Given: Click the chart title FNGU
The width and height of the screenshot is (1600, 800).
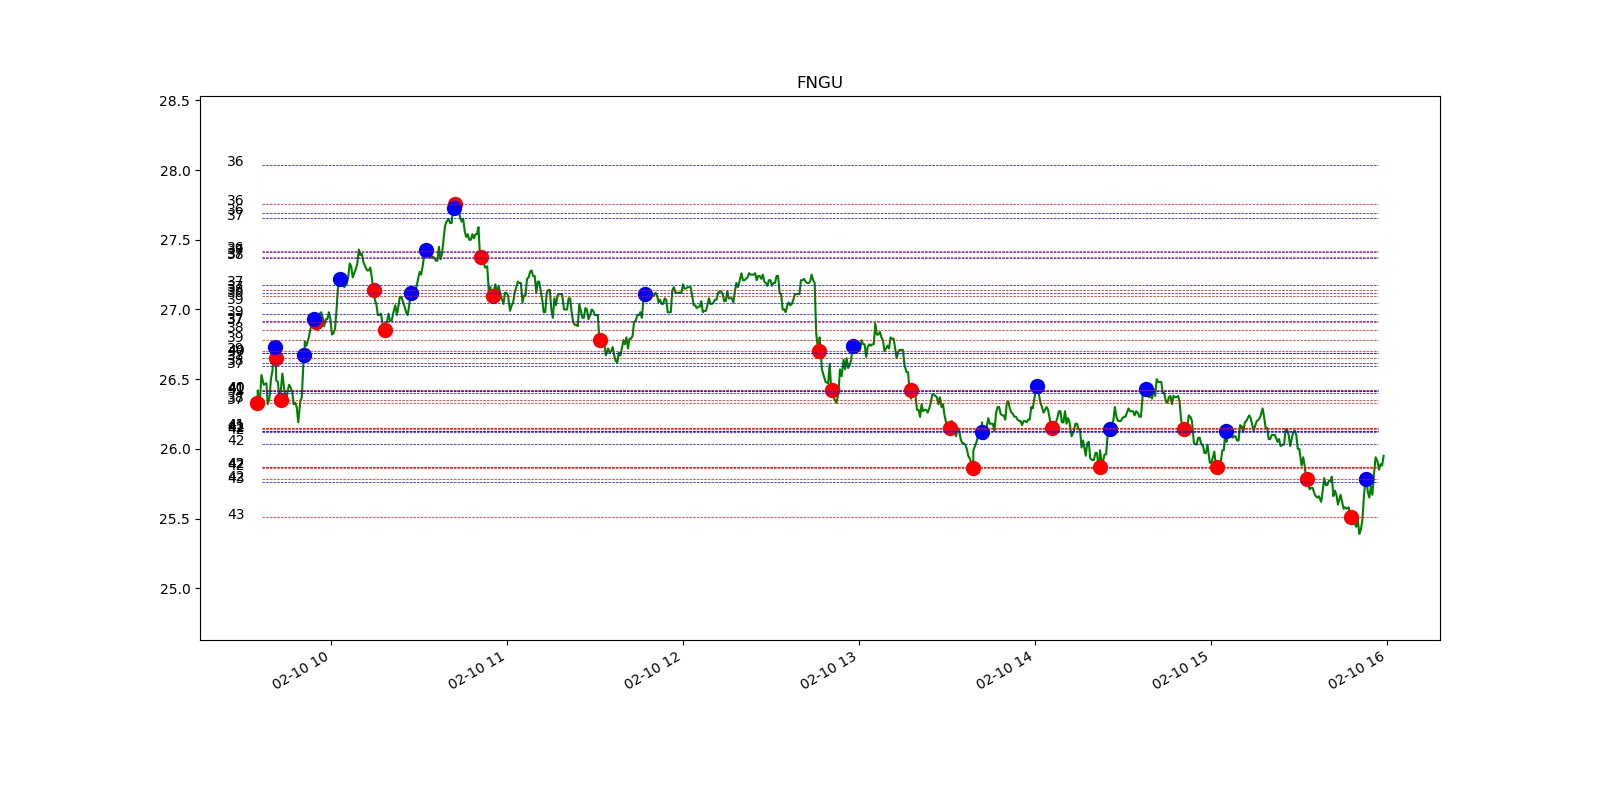Looking at the screenshot, I should coord(819,83).
